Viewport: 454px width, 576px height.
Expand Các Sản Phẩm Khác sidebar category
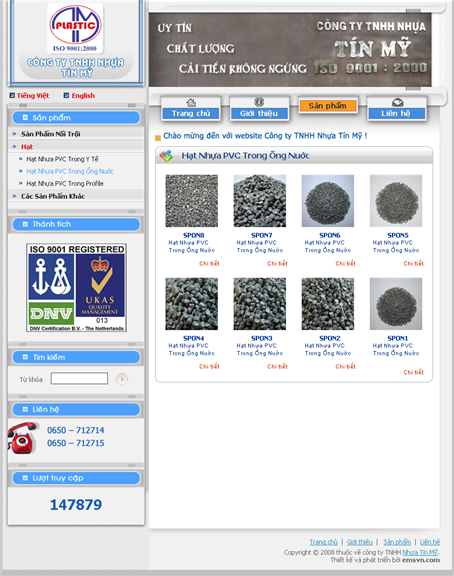click(53, 196)
